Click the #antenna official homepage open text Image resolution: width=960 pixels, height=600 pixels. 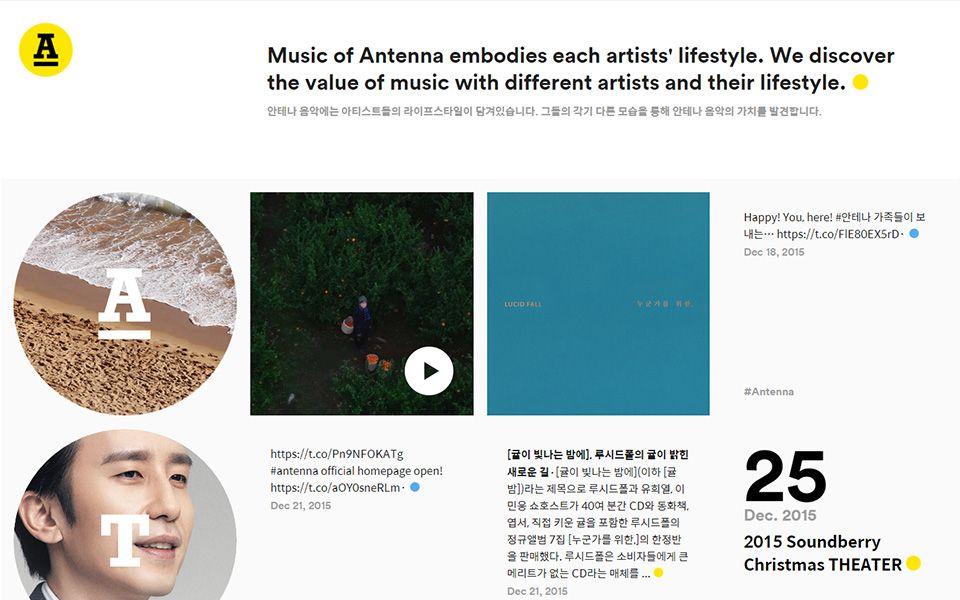point(356,471)
